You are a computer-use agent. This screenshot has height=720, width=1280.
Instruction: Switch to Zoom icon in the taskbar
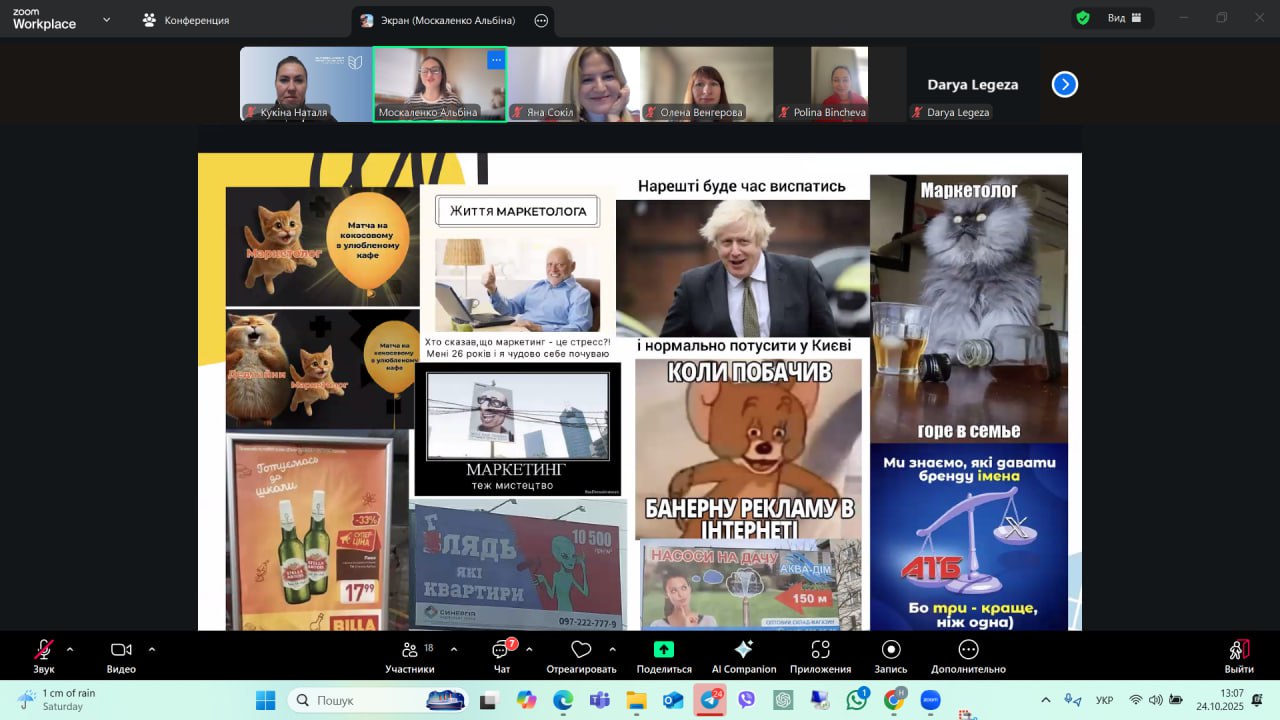[x=930, y=700]
